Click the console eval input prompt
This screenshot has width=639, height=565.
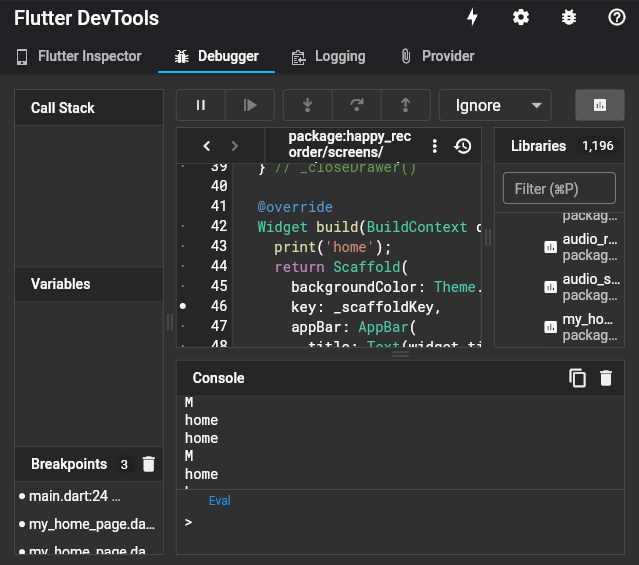pos(399,523)
